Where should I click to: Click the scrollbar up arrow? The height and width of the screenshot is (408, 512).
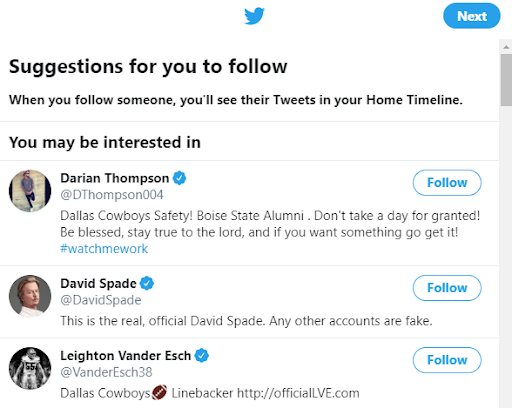pos(506,47)
